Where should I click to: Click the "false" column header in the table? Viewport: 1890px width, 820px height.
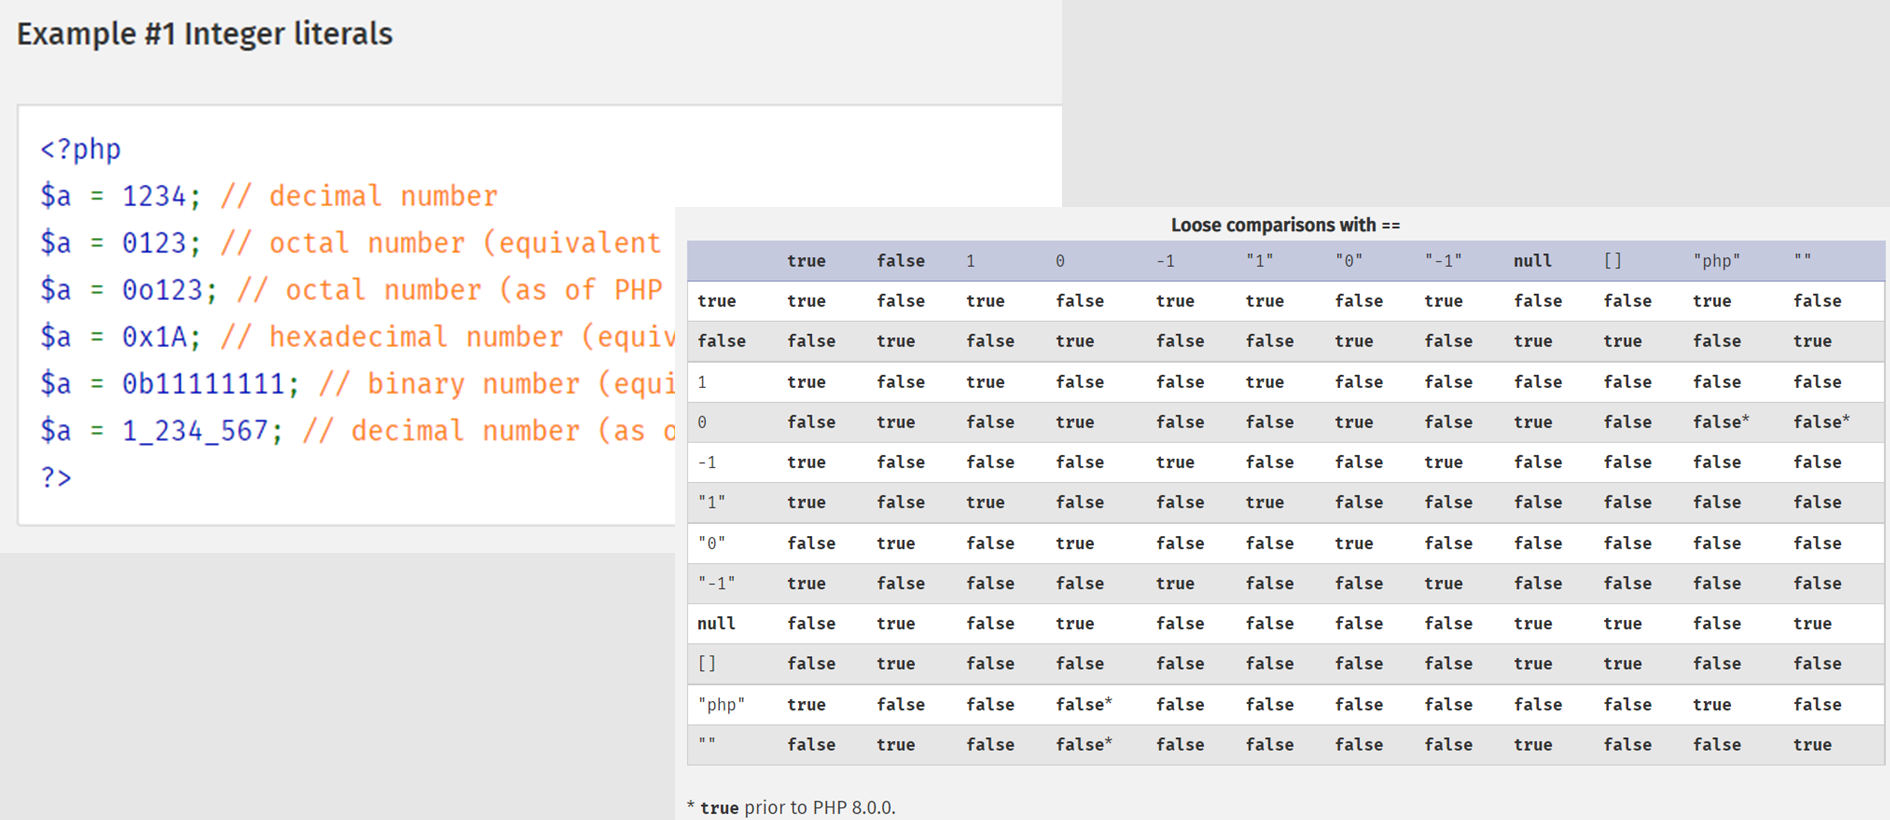point(900,261)
